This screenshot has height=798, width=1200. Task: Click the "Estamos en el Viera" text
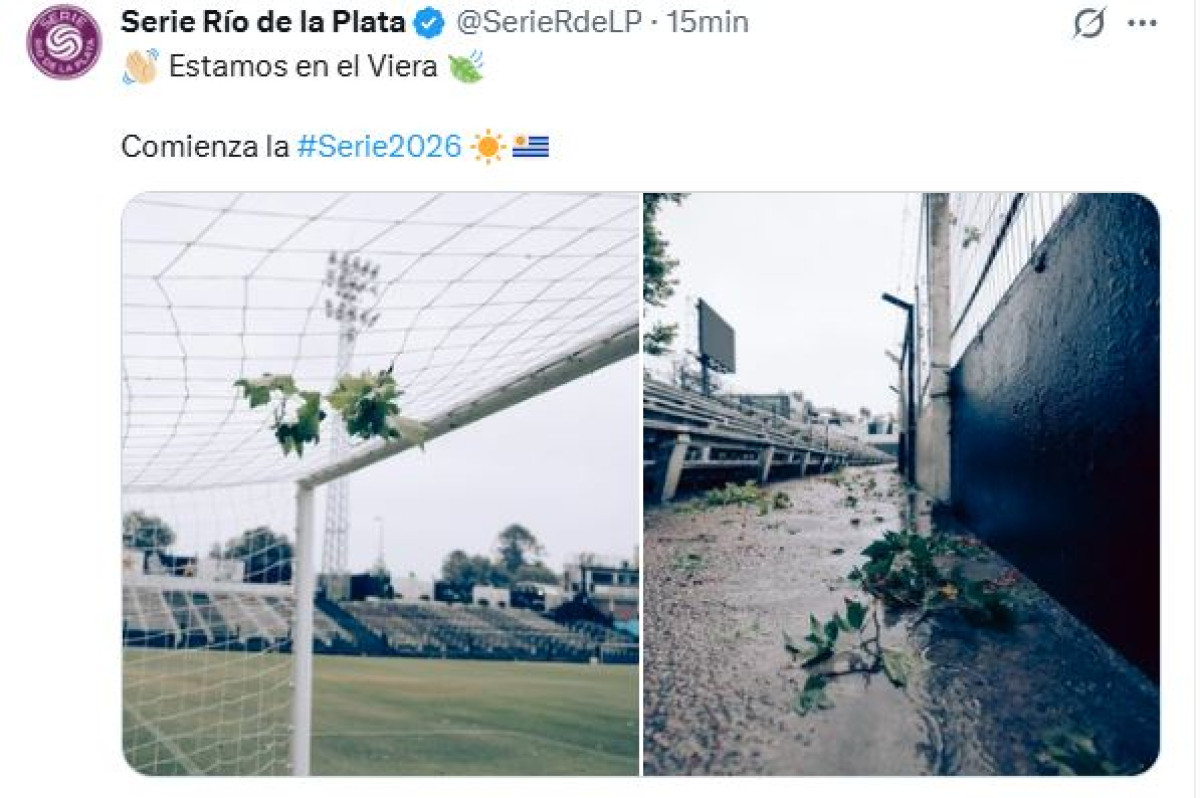point(303,67)
